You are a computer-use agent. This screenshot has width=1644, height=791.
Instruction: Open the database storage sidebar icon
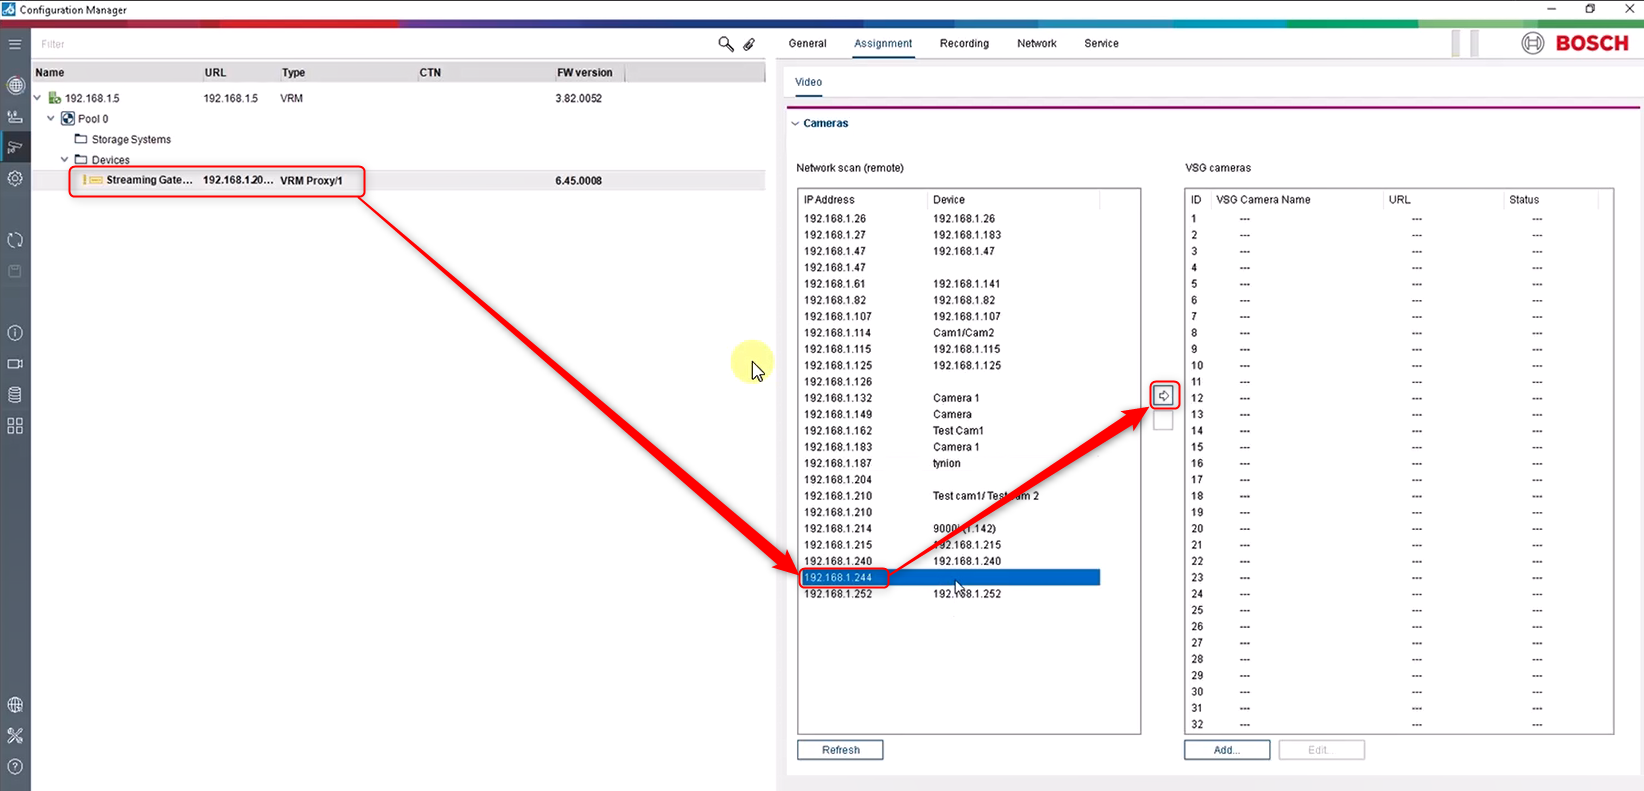(15, 395)
